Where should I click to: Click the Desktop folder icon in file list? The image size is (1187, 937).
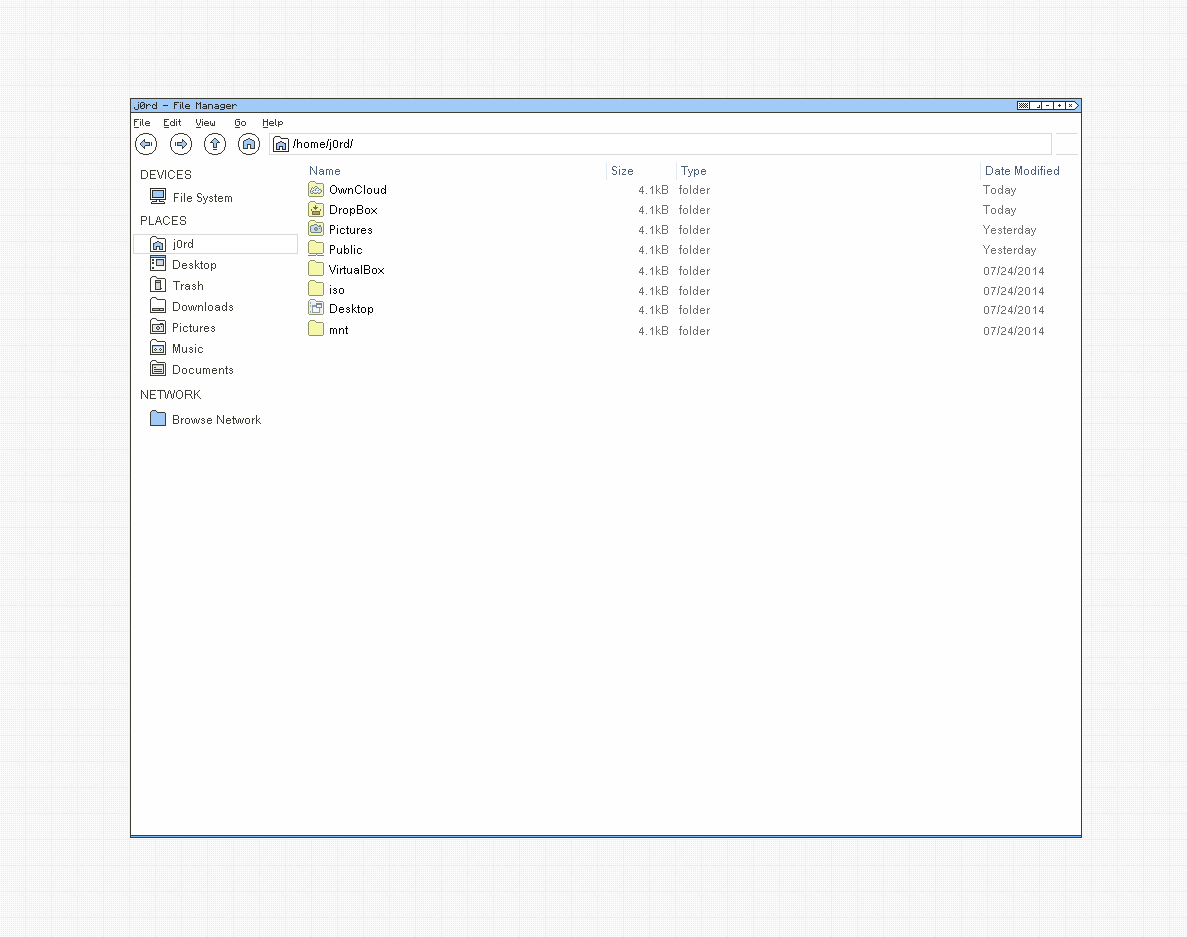tap(316, 308)
